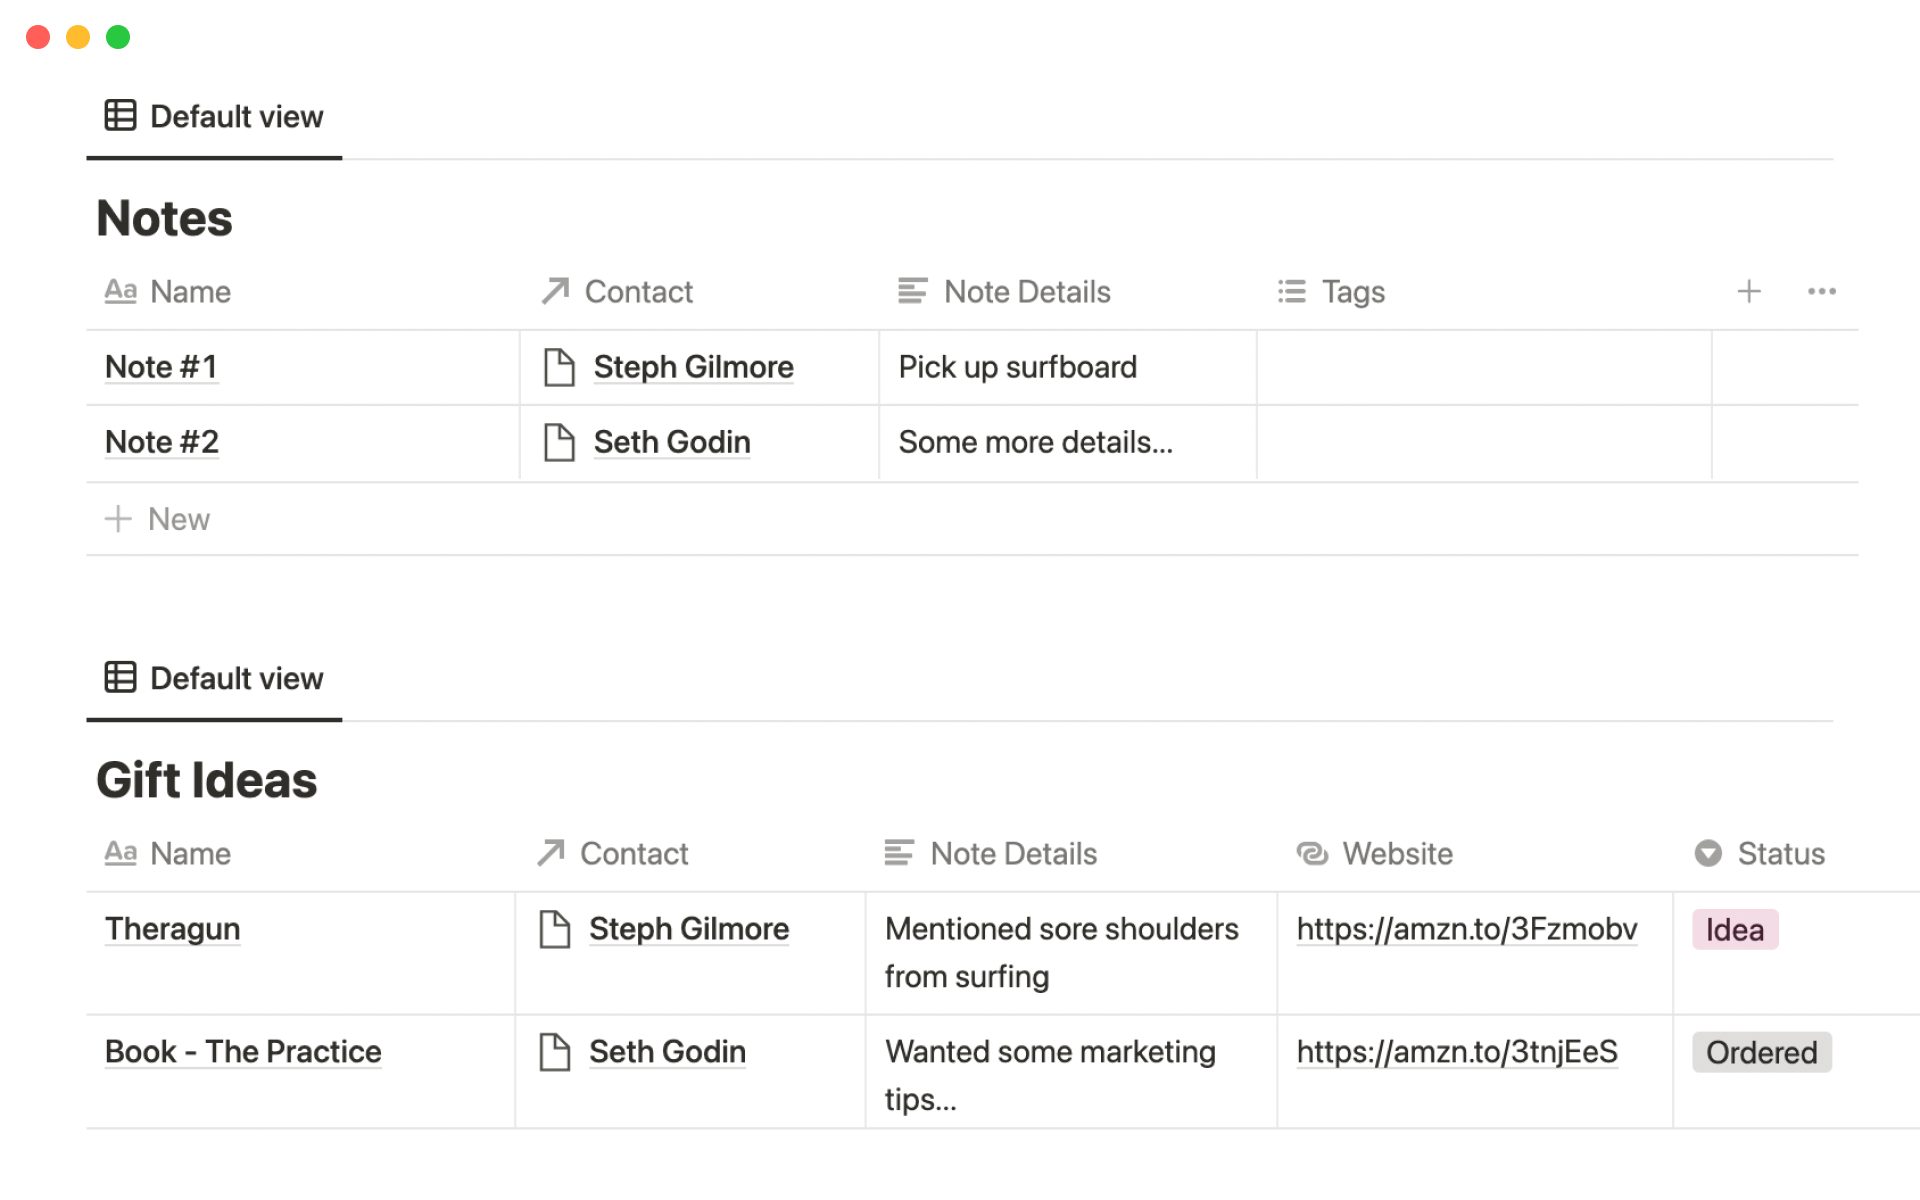Click the link icon on the Website column
Screen dimensions: 1920x1200
[x=1313, y=853]
